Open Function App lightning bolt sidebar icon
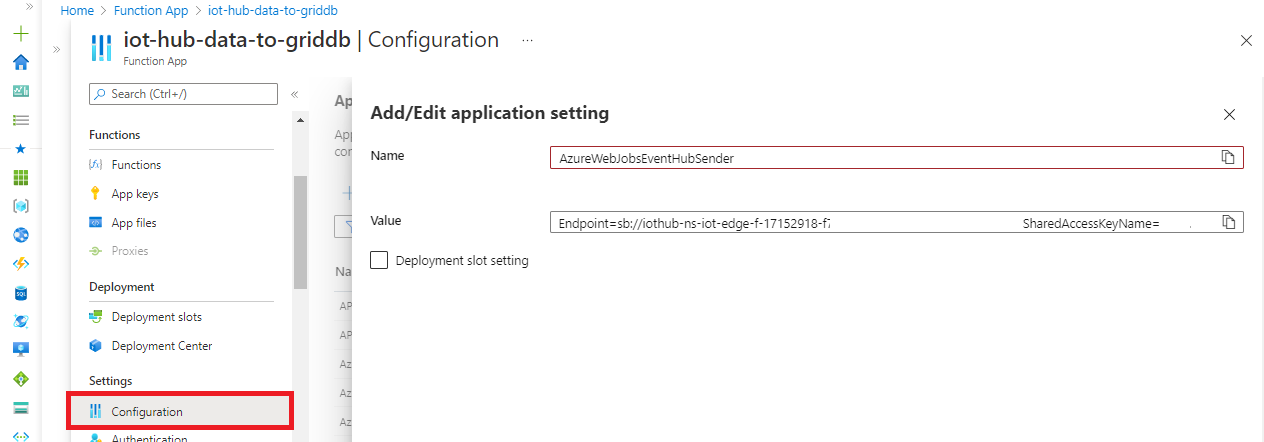The width and height of the screenshot is (1264, 442). coord(20,264)
